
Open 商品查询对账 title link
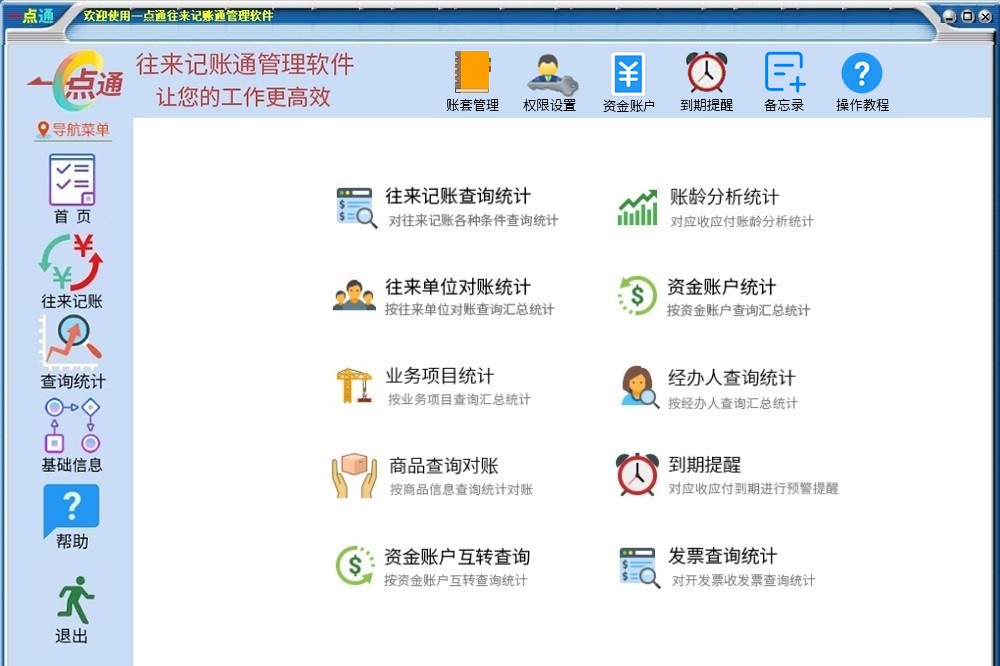444,466
